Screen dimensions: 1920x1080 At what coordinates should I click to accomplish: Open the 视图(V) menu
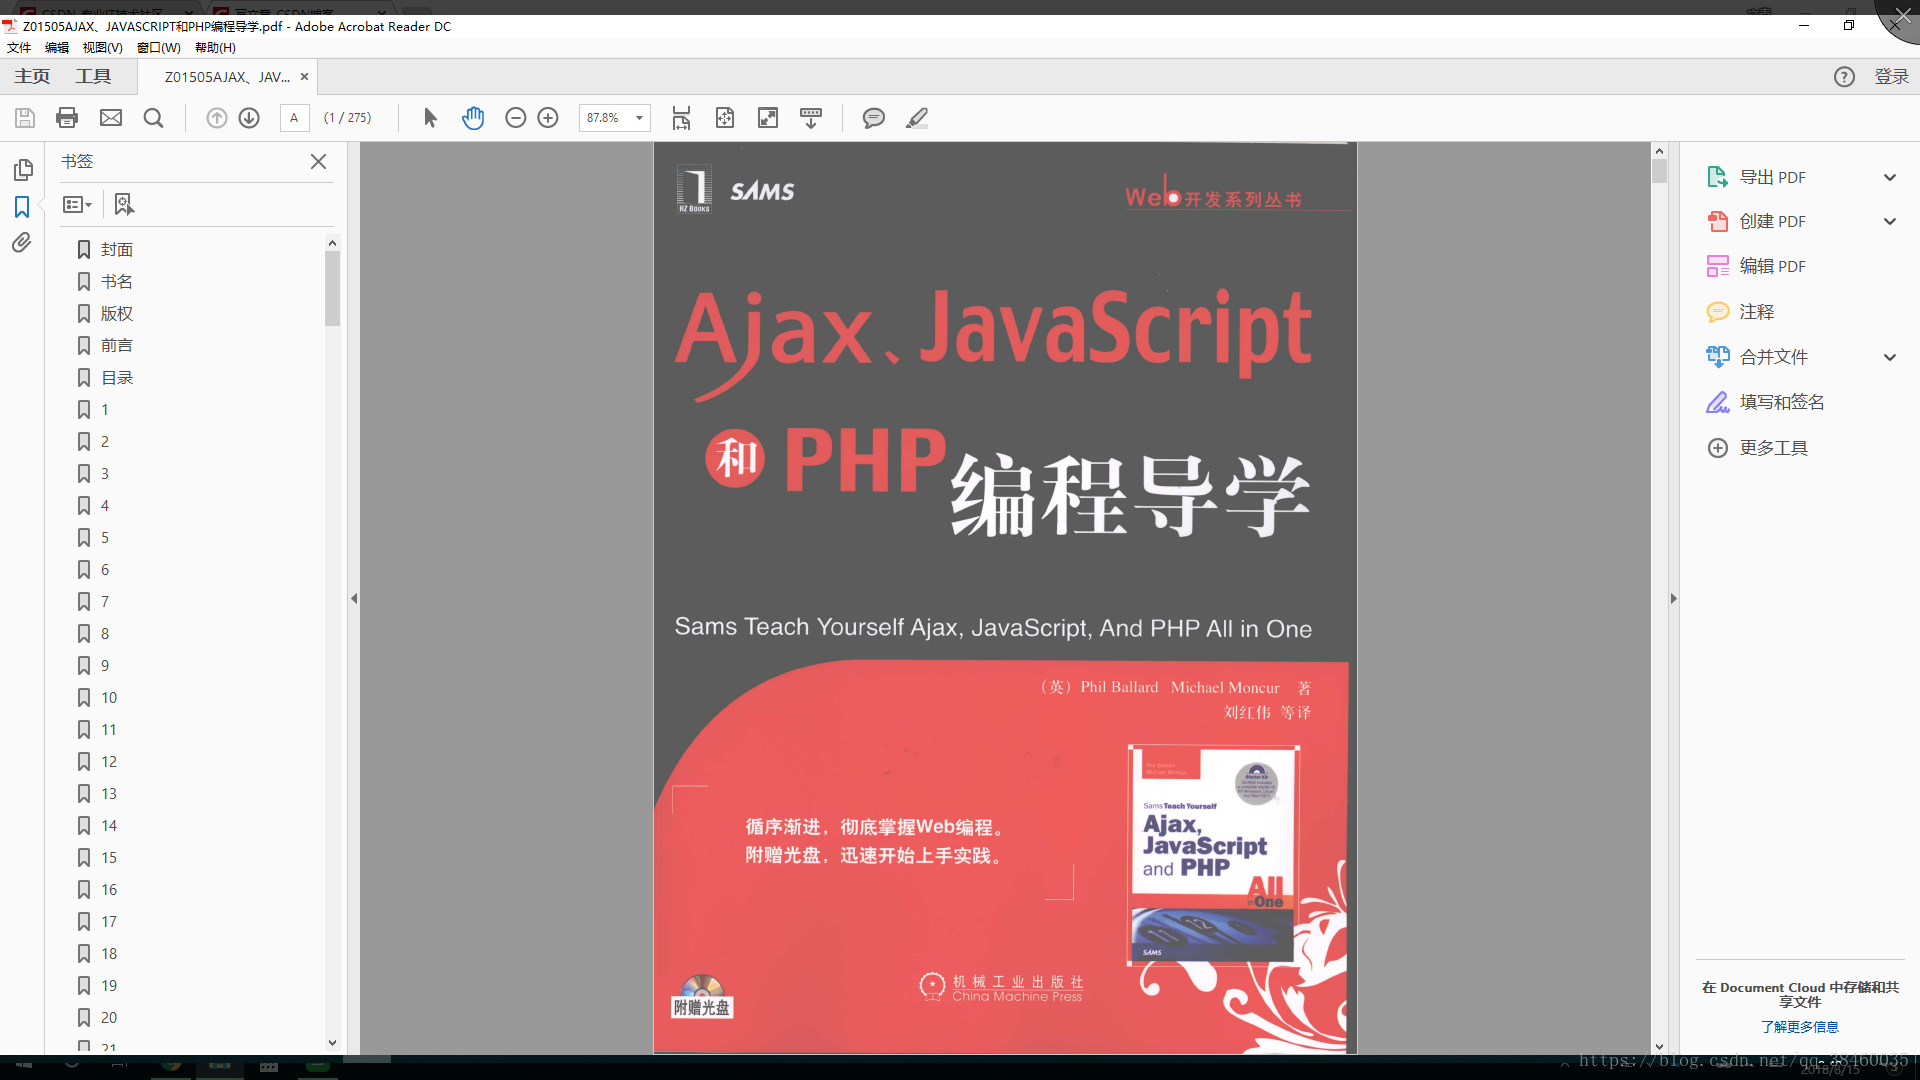coord(102,47)
